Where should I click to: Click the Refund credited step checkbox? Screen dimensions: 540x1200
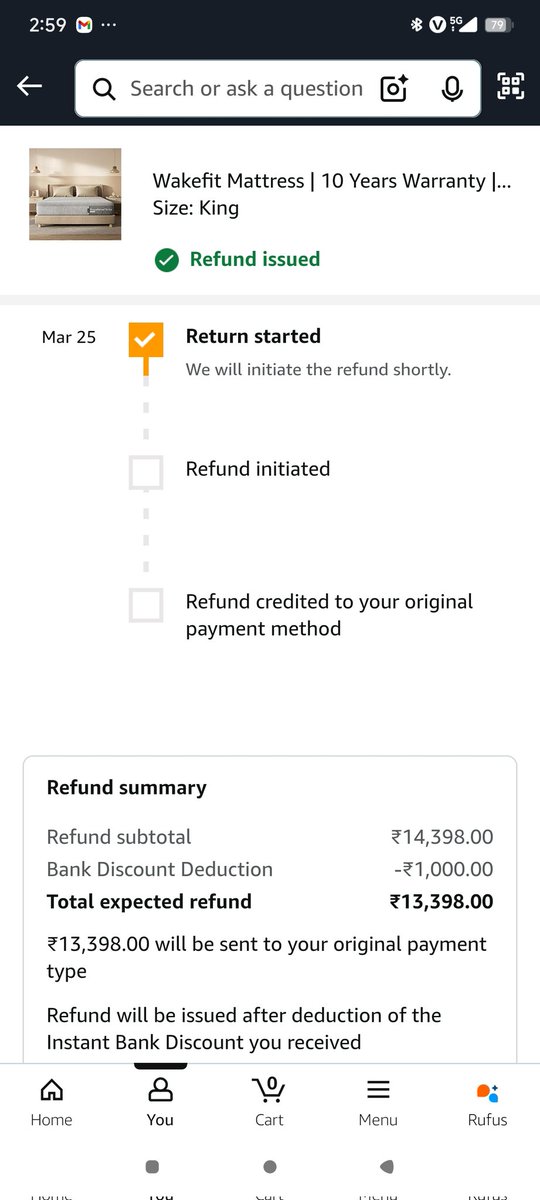tap(146, 605)
